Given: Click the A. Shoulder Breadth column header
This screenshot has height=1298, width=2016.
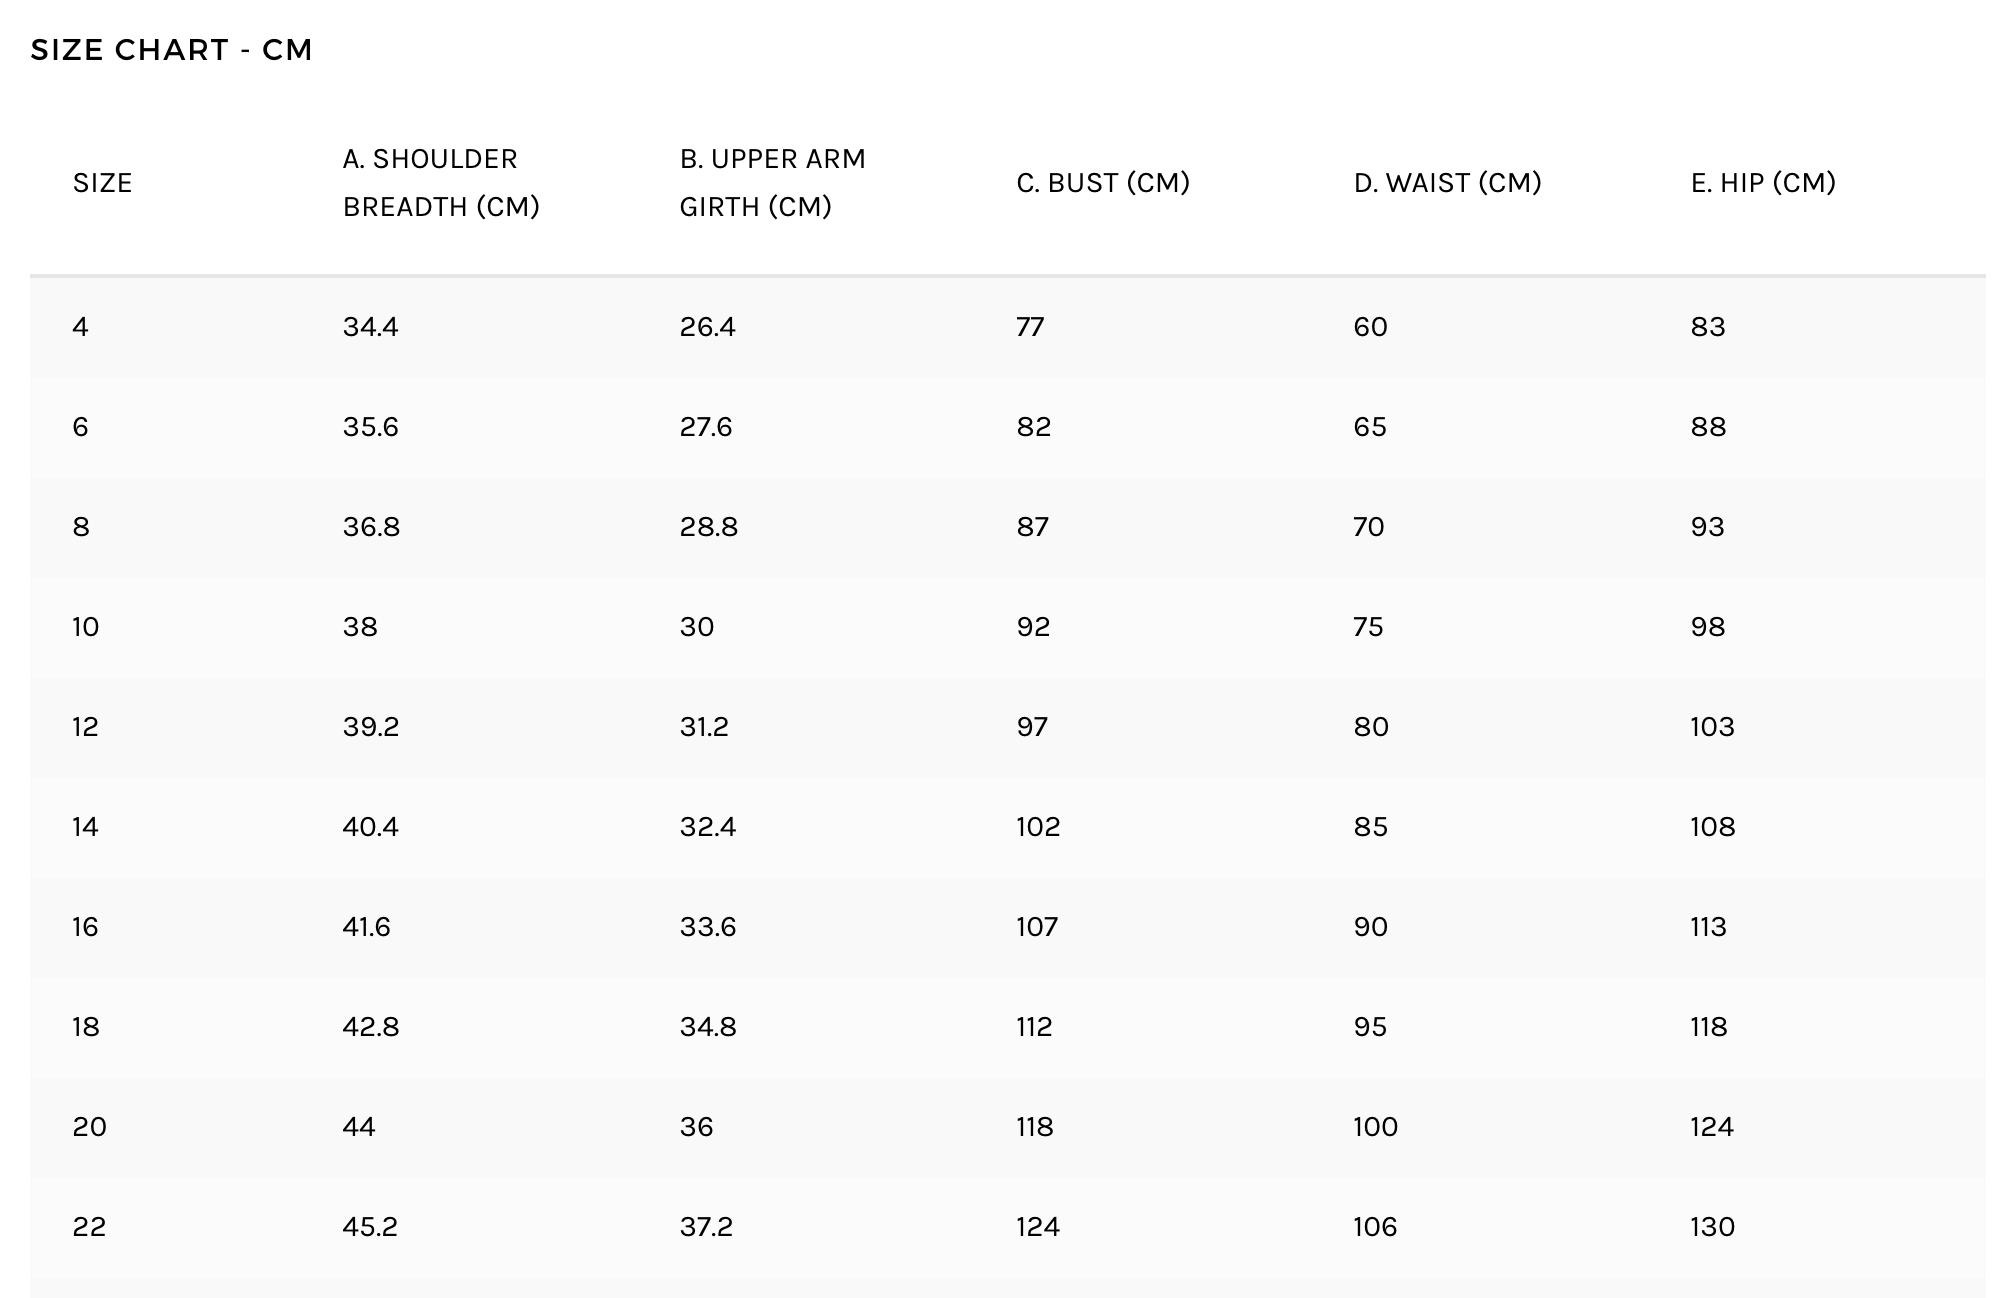Looking at the screenshot, I should pos(441,183).
